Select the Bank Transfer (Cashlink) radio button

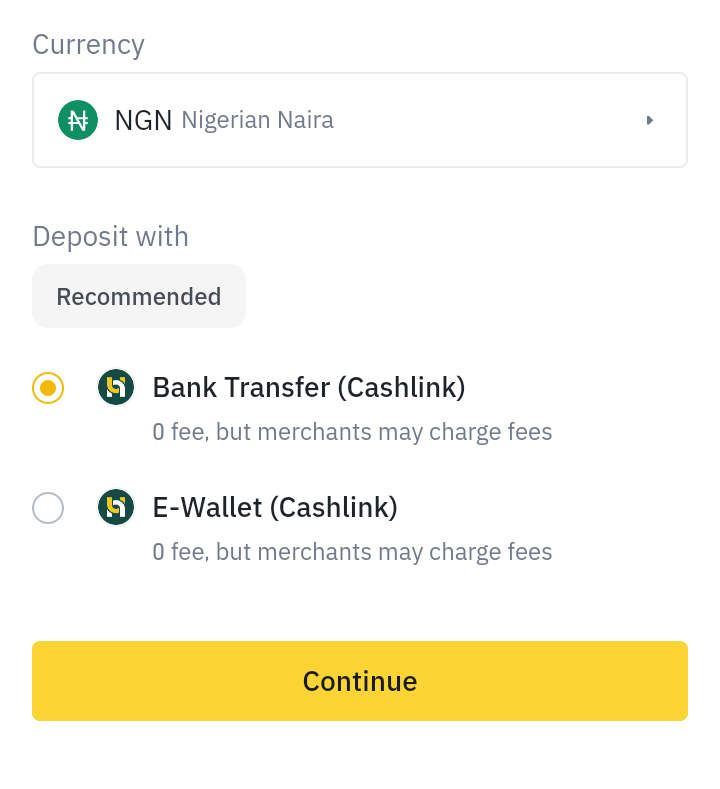click(48, 388)
